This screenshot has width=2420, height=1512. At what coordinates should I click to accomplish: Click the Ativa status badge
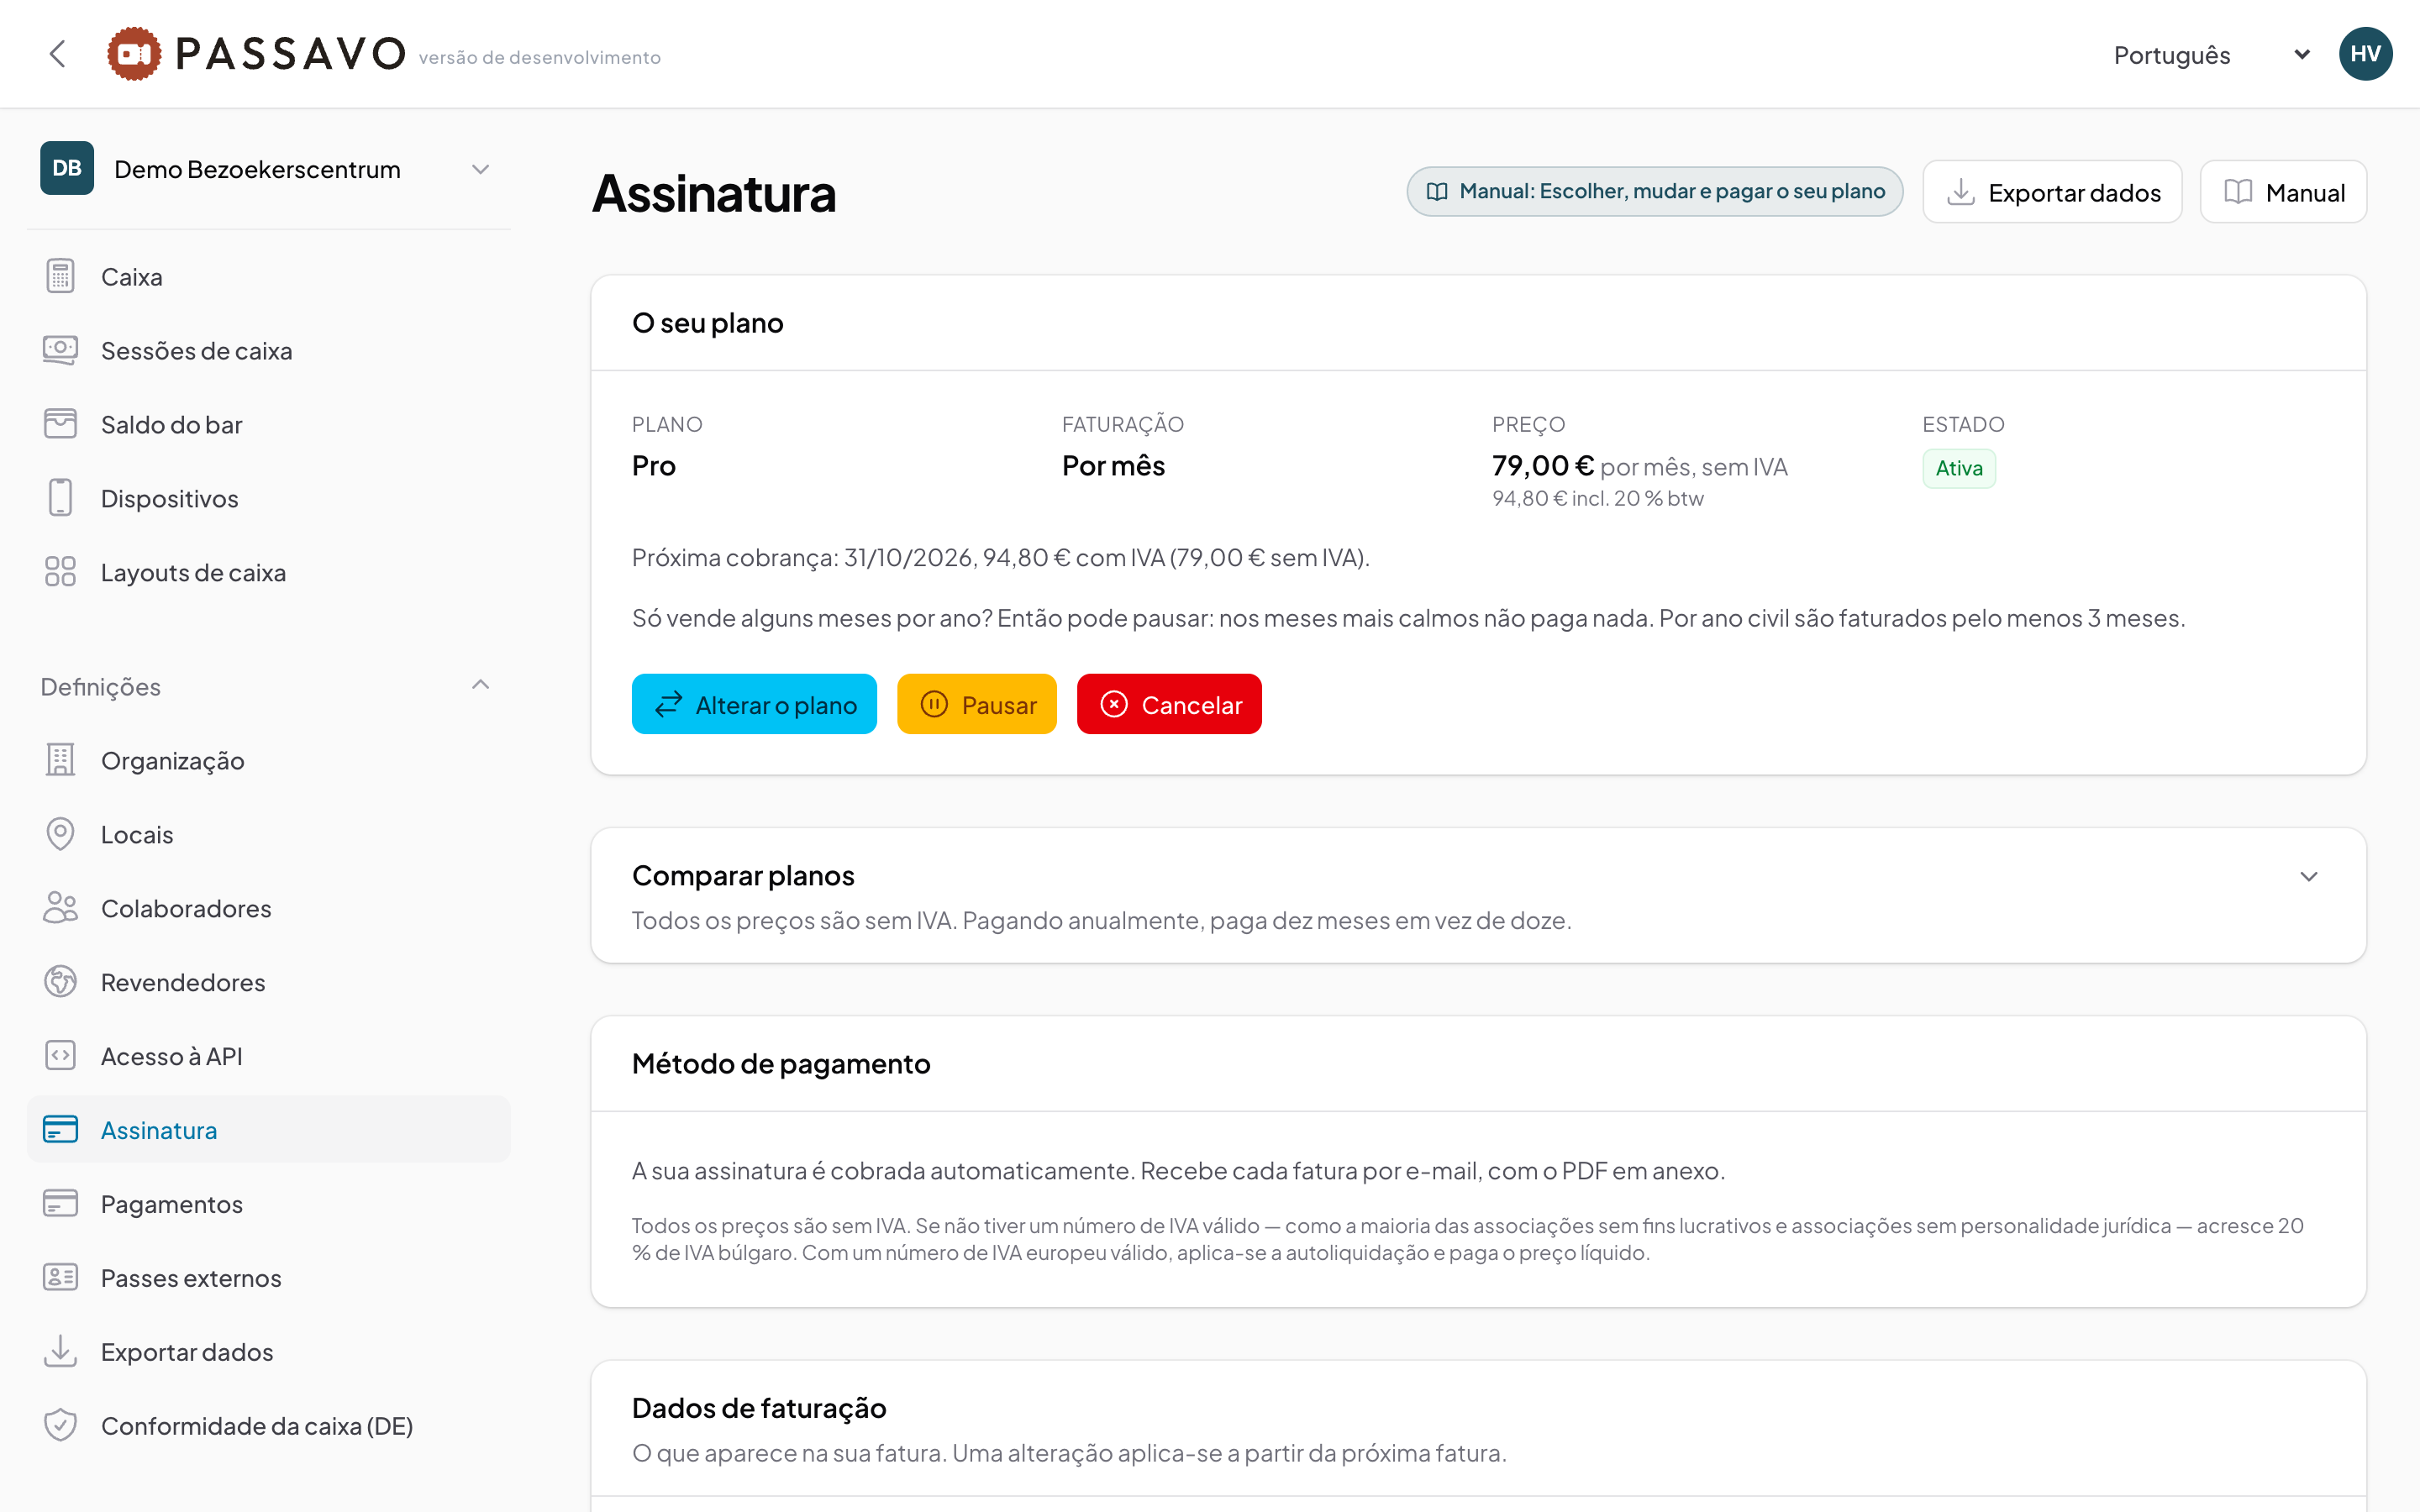pyautogui.click(x=1958, y=468)
